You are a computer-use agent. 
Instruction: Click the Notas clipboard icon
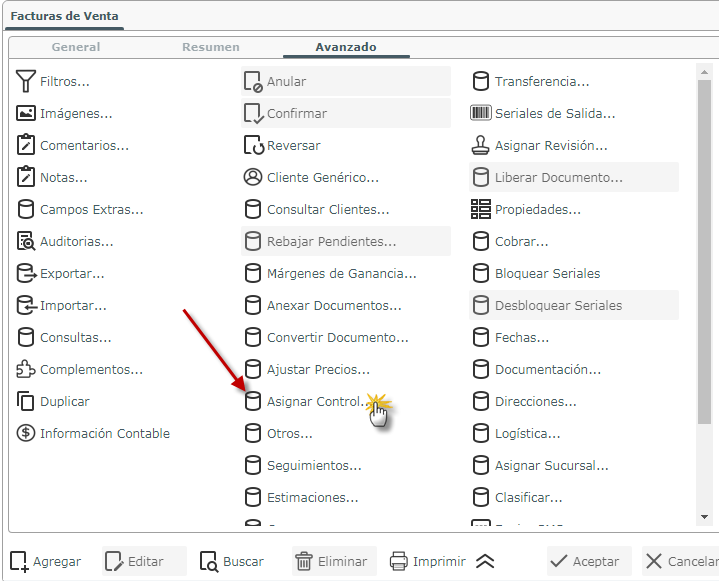(26, 177)
